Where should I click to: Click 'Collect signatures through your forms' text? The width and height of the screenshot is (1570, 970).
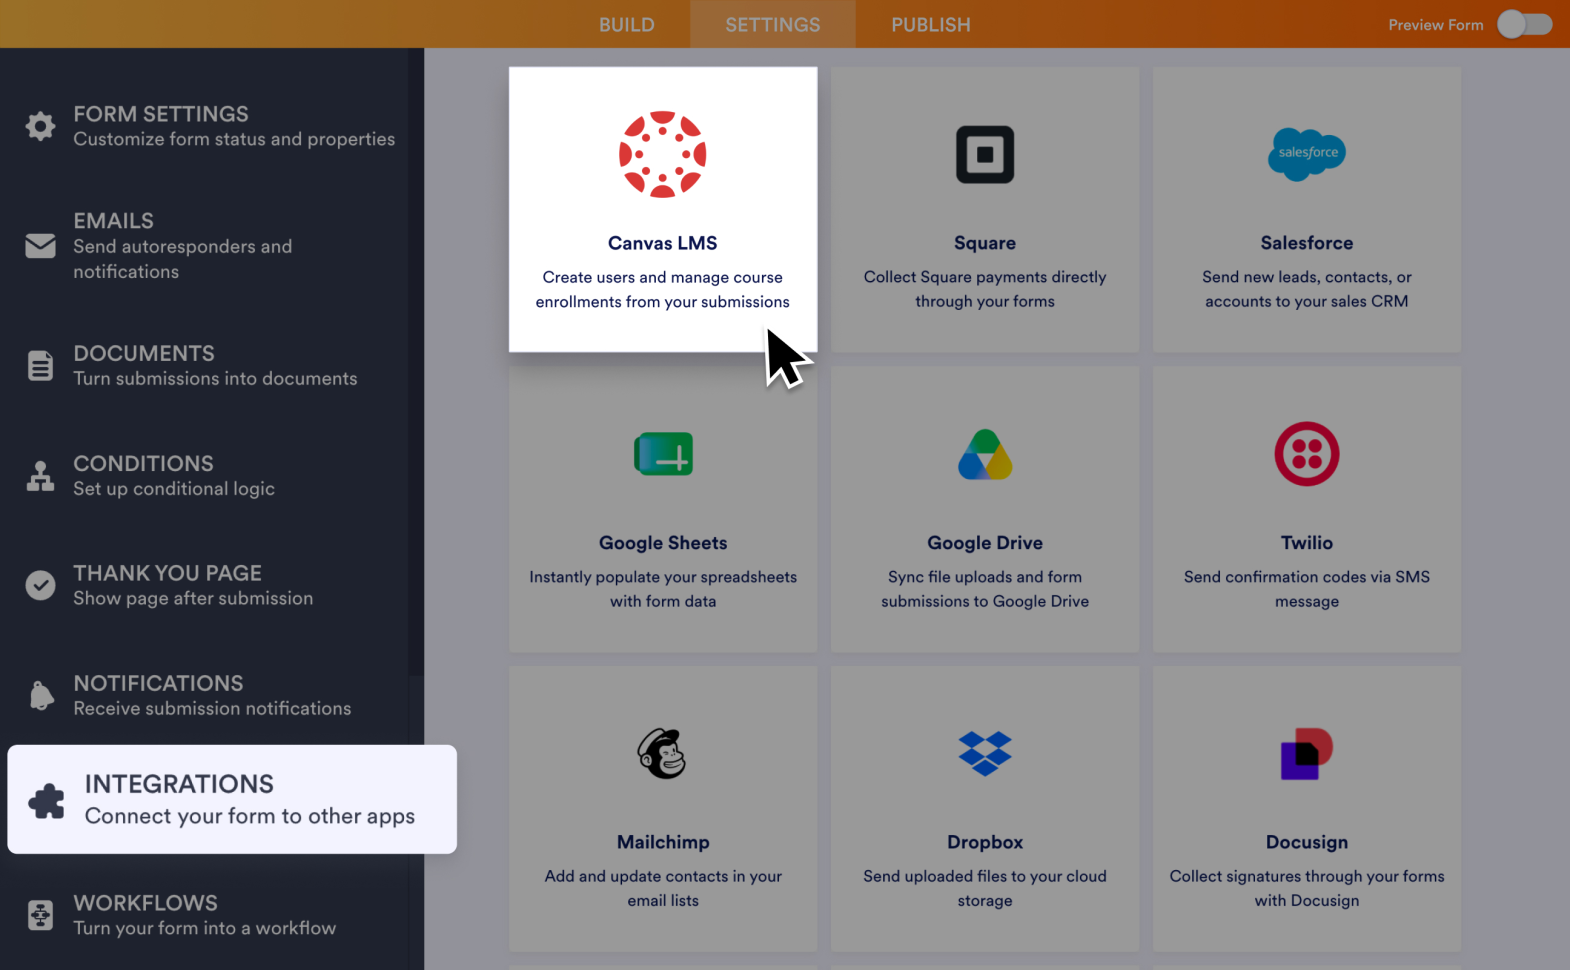(x=1306, y=888)
